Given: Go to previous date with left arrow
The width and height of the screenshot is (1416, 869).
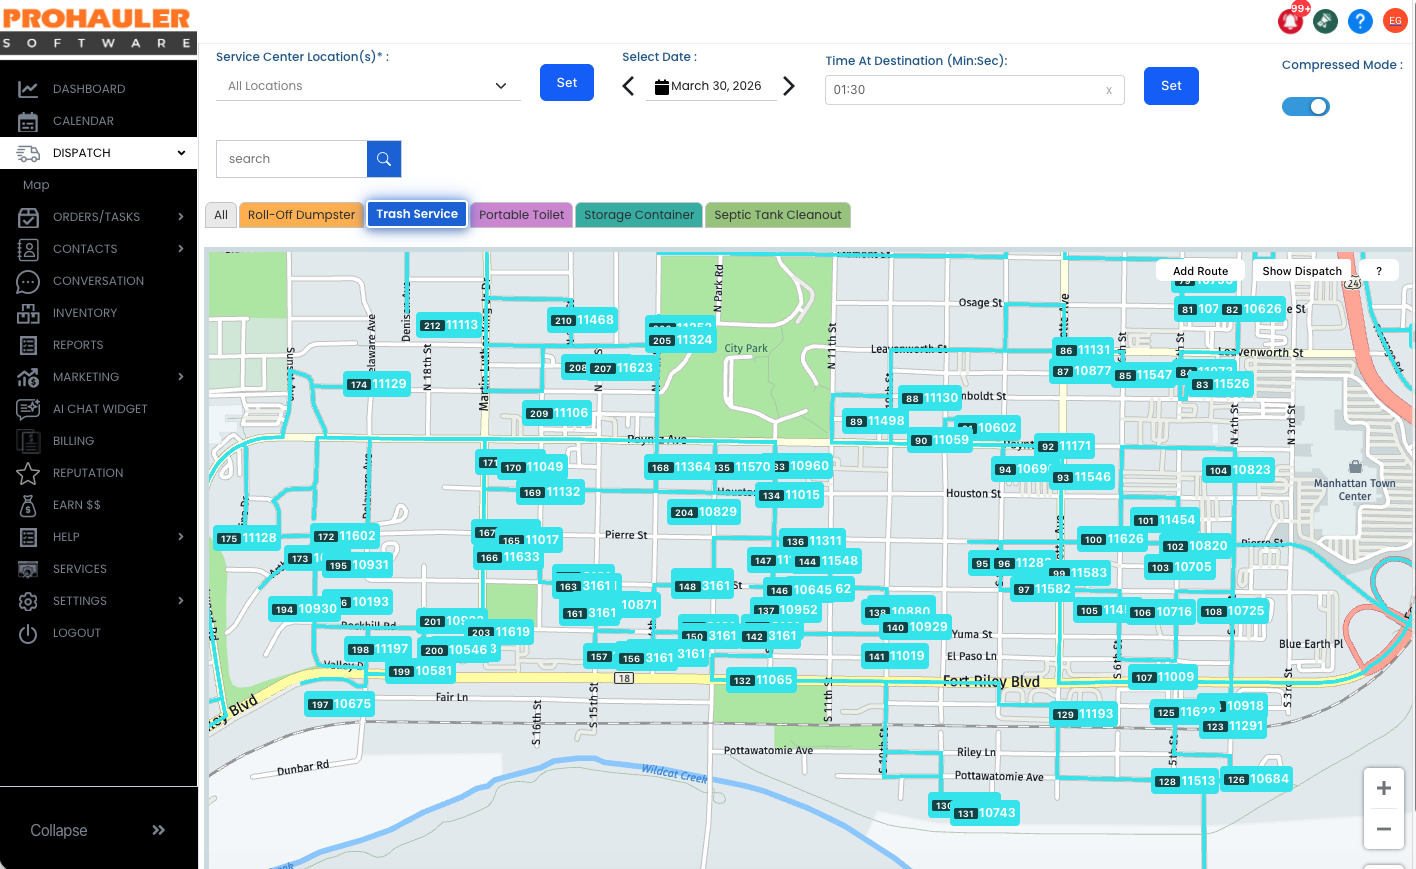Looking at the screenshot, I should coord(628,86).
